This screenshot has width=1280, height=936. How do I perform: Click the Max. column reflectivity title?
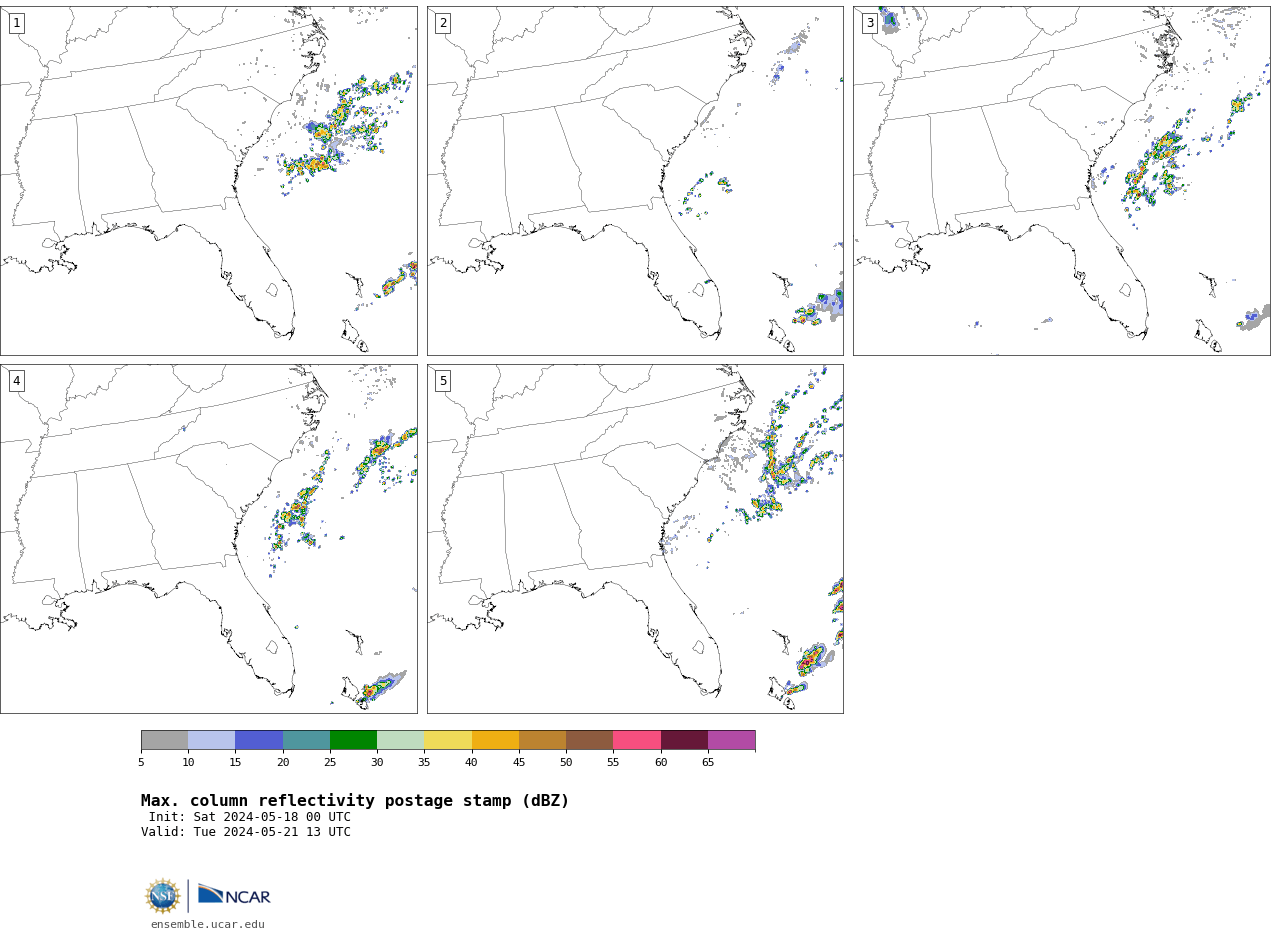coord(355,801)
